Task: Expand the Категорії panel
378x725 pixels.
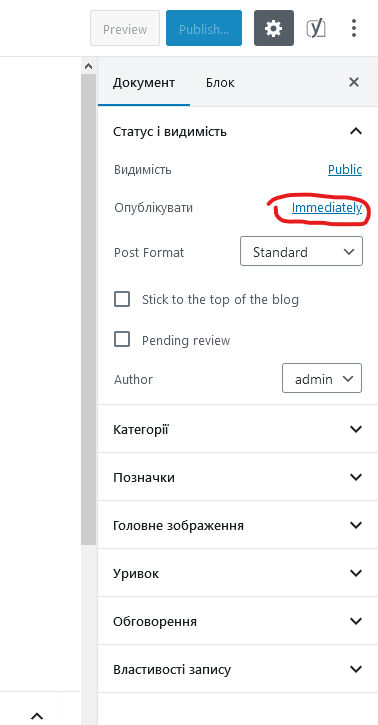Action: [x=238, y=429]
